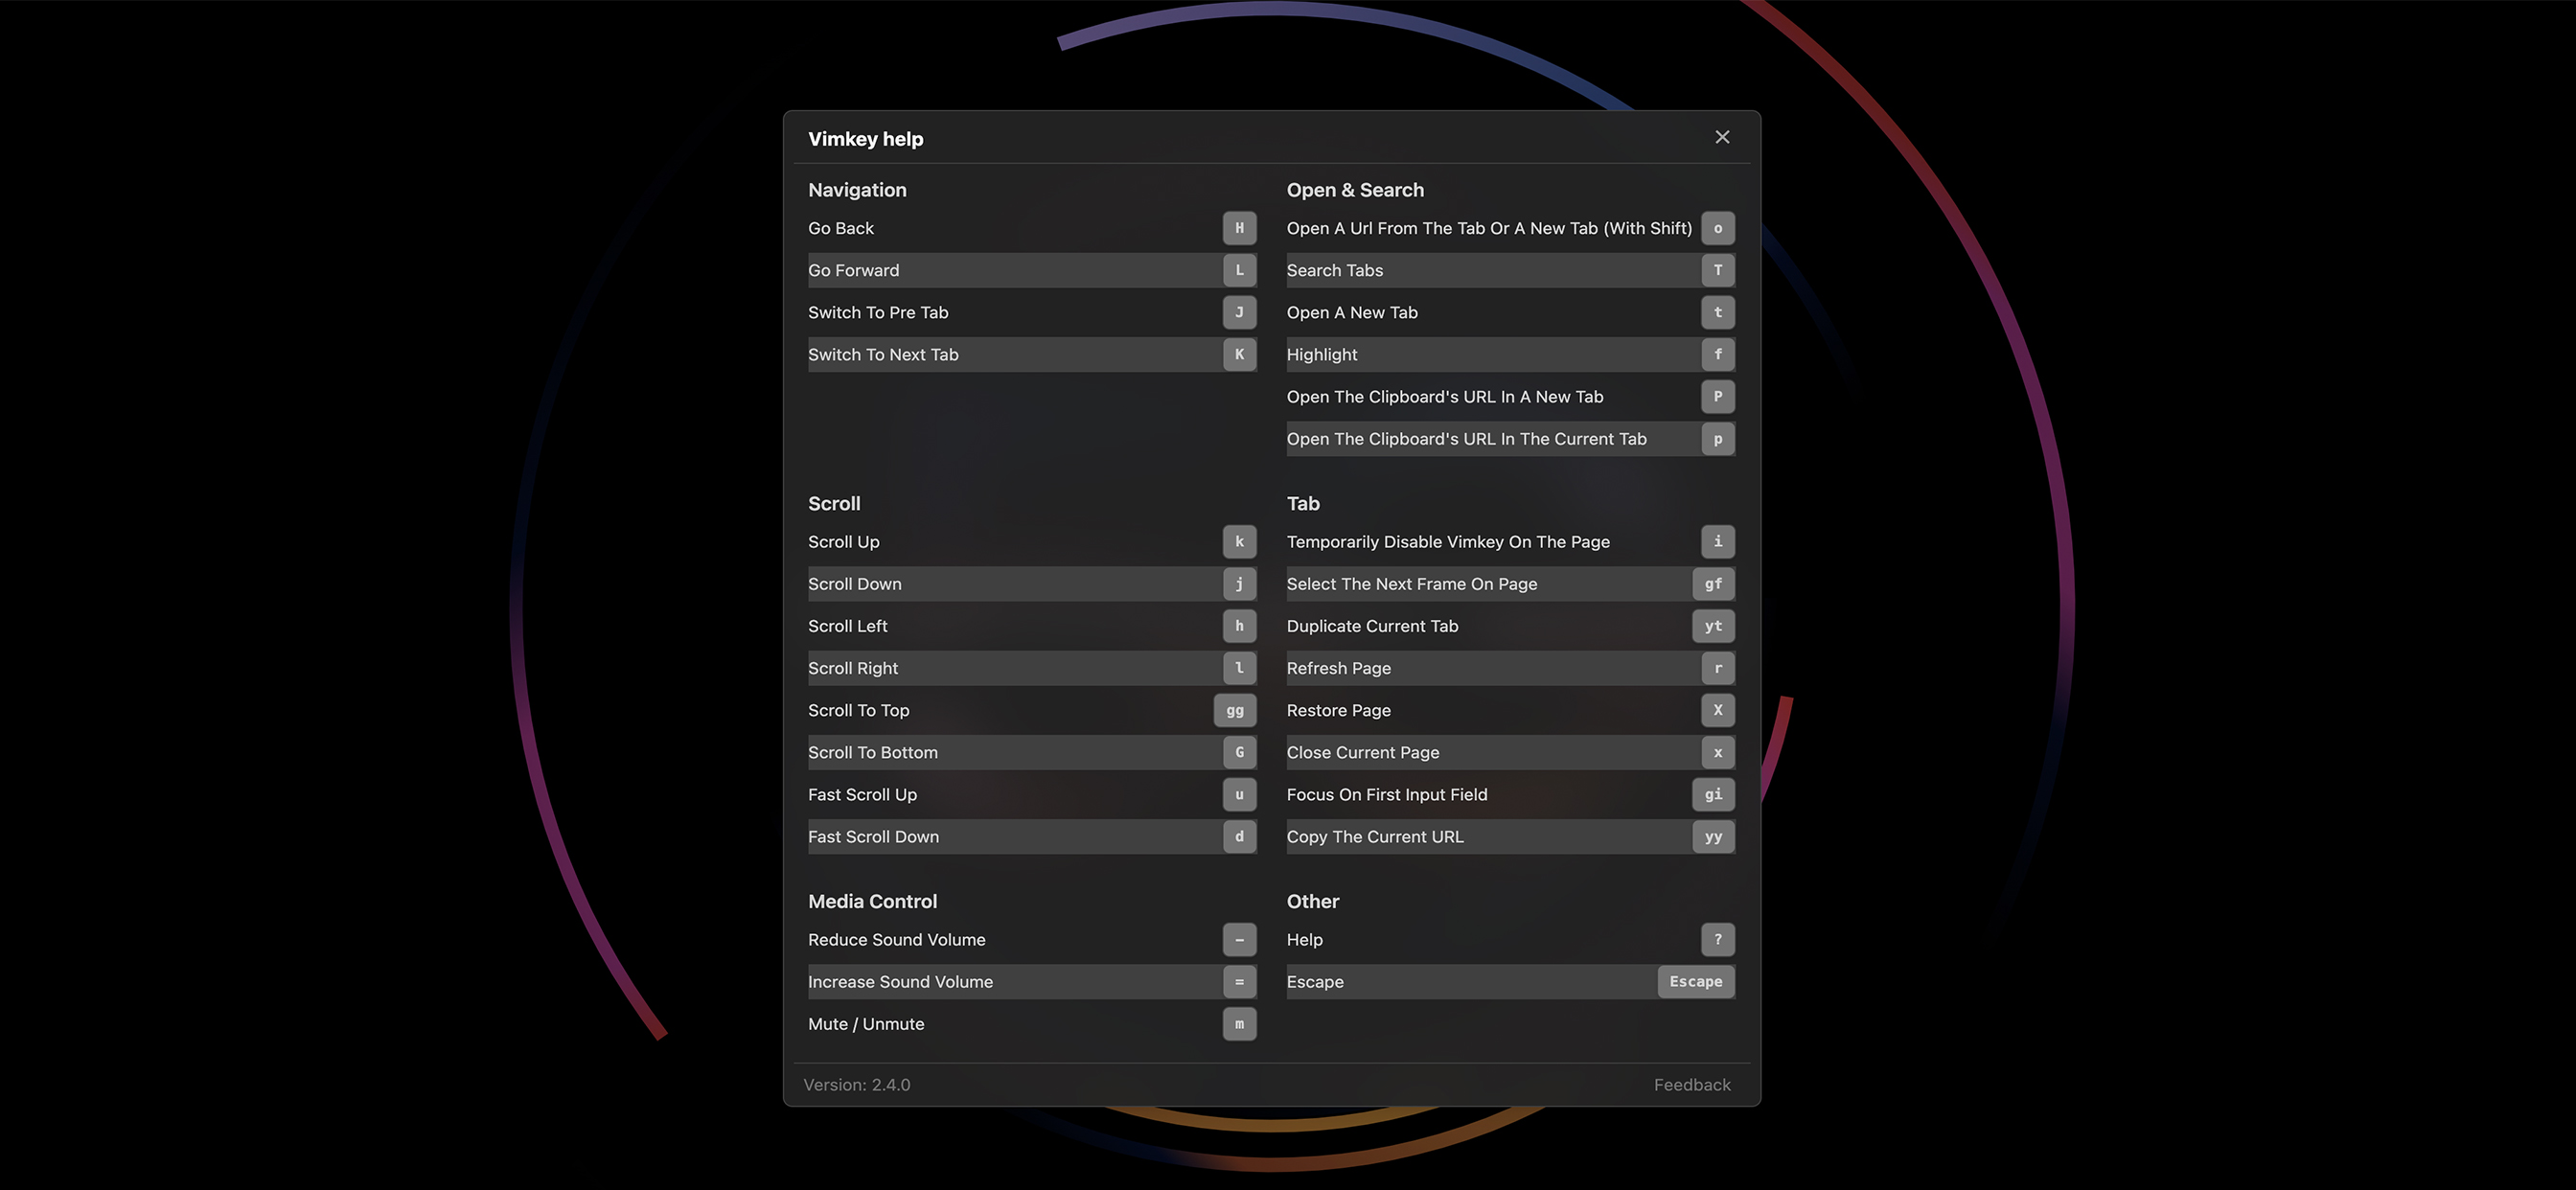Viewport: 2576px width, 1190px height.
Task: Select the Search Tabs row text
Action: coord(1335,270)
